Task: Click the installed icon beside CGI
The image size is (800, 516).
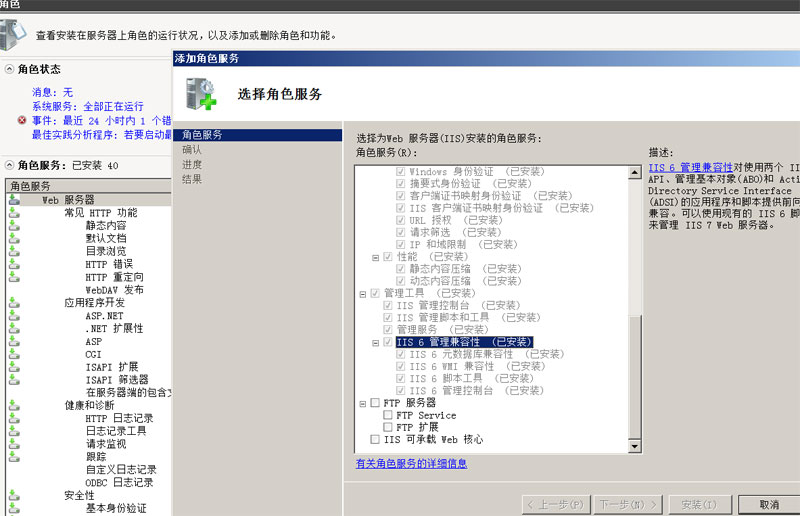Action: coord(14,354)
